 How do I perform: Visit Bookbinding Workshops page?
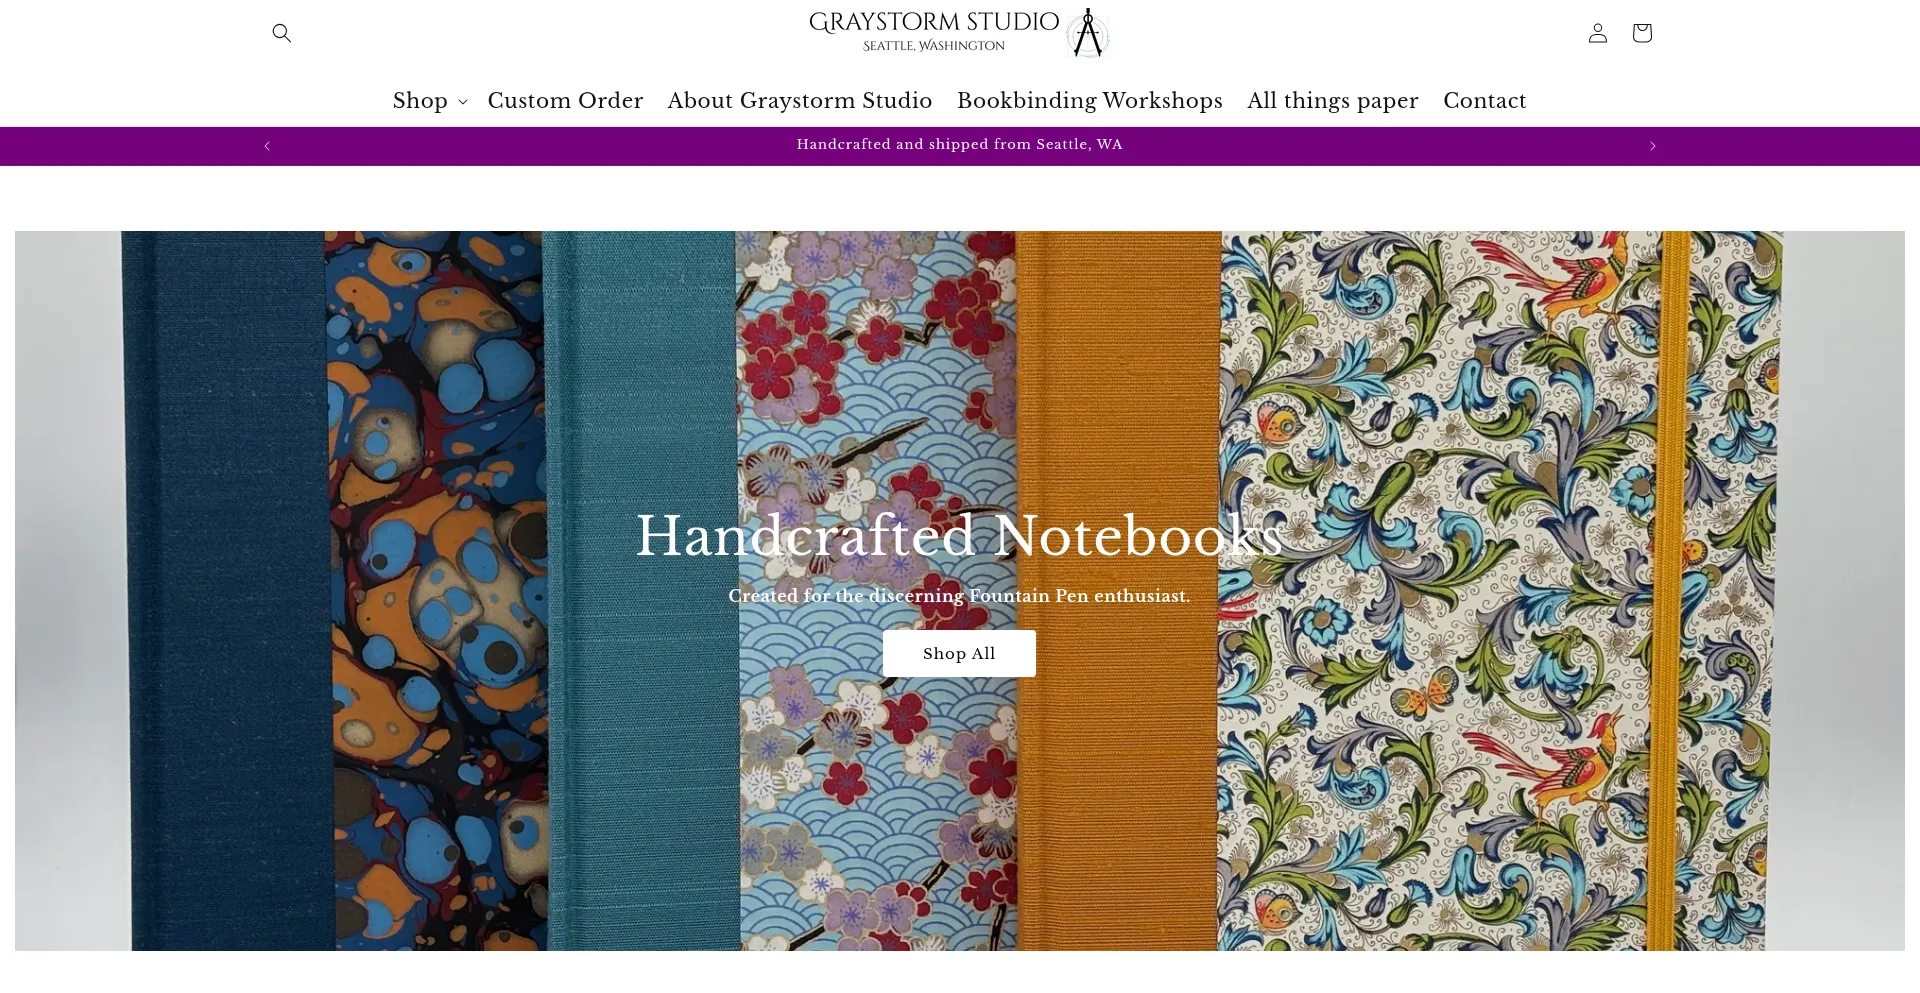[1090, 101]
